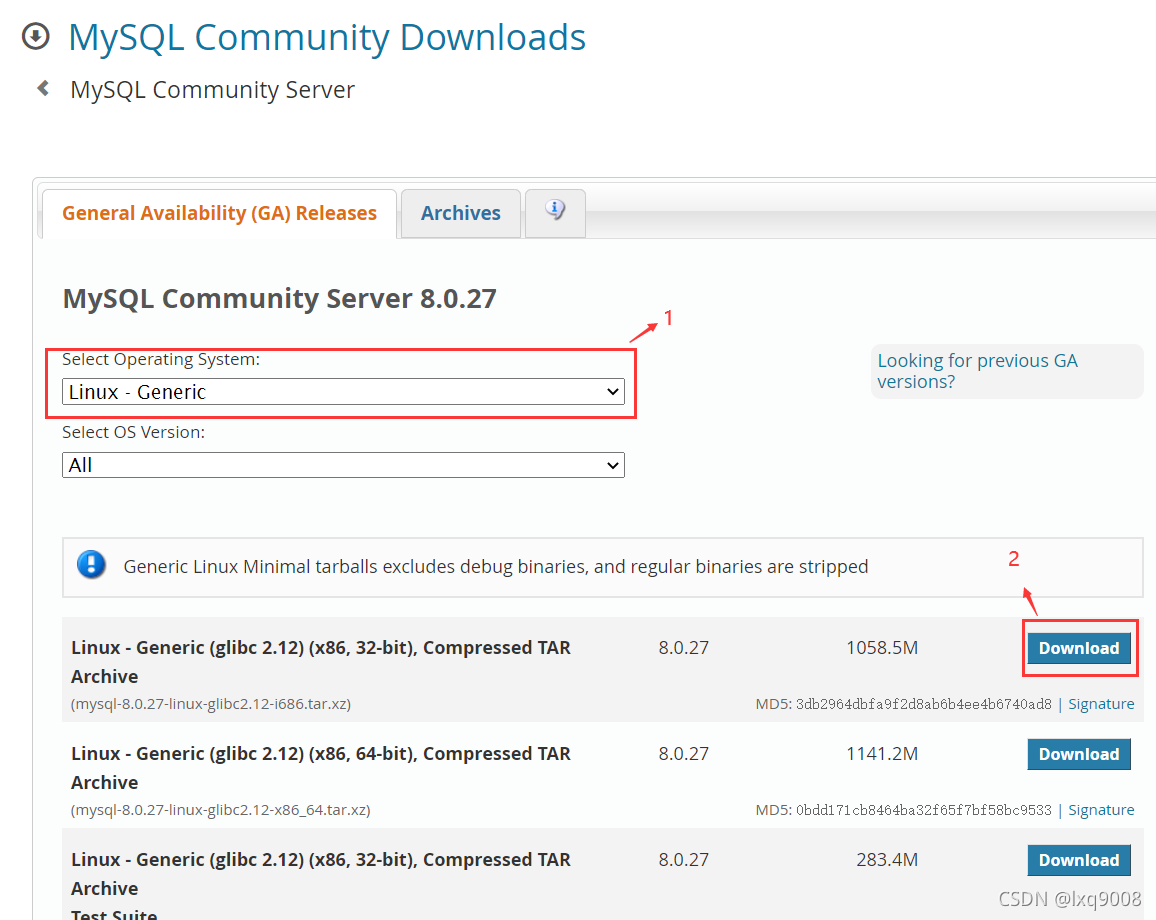Click the download circle icon beside page title
The width and height of the screenshot is (1156, 920).
click(35, 36)
